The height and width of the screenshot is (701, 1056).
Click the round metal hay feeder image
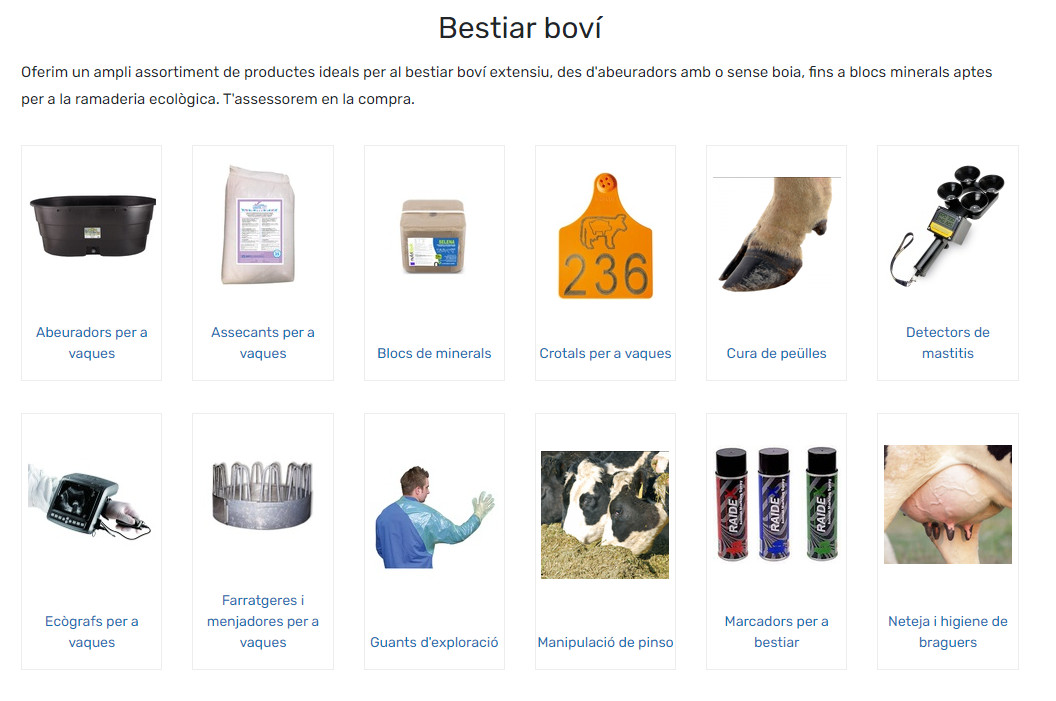tap(263, 494)
